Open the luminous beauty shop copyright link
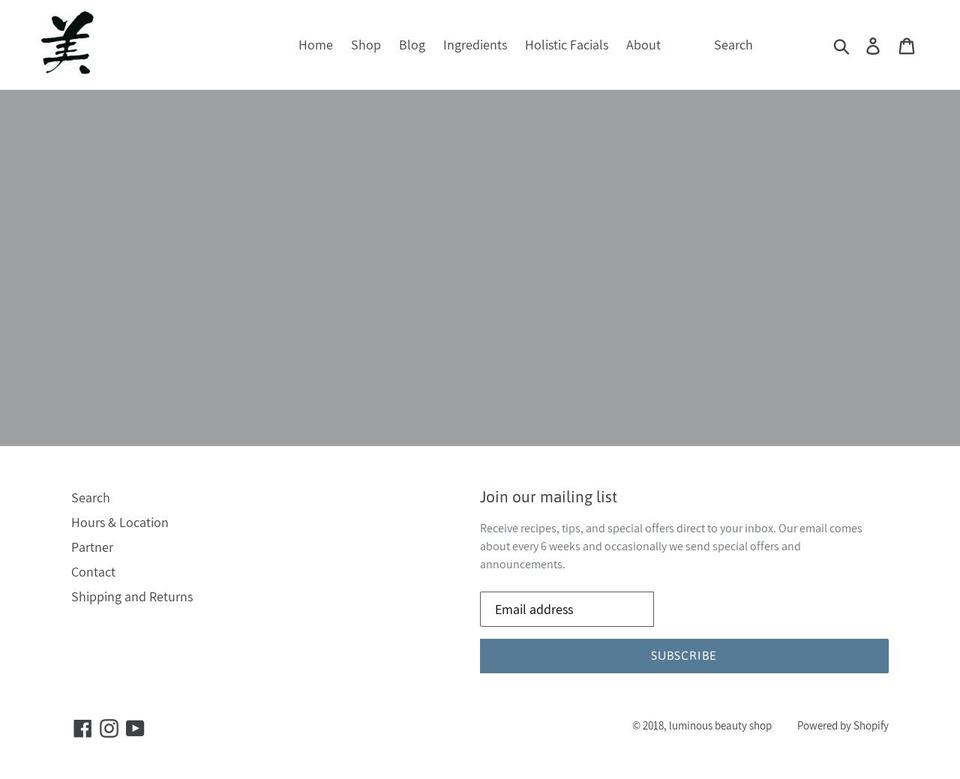This screenshot has width=960, height=779. click(x=720, y=726)
